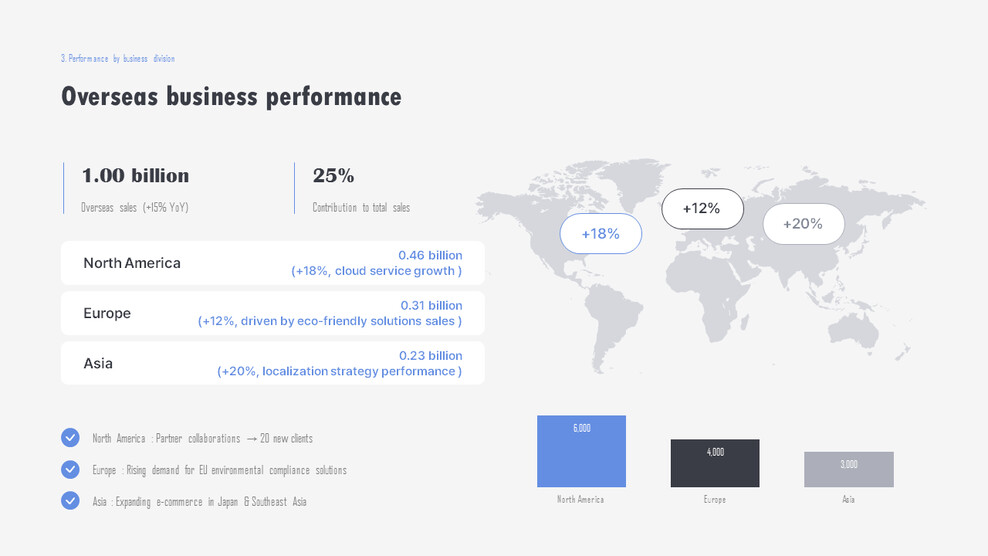Click the Europe checkmark bullet icon
This screenshot has height=556, width=988.
pyautogui.click(x=70, y=469)
